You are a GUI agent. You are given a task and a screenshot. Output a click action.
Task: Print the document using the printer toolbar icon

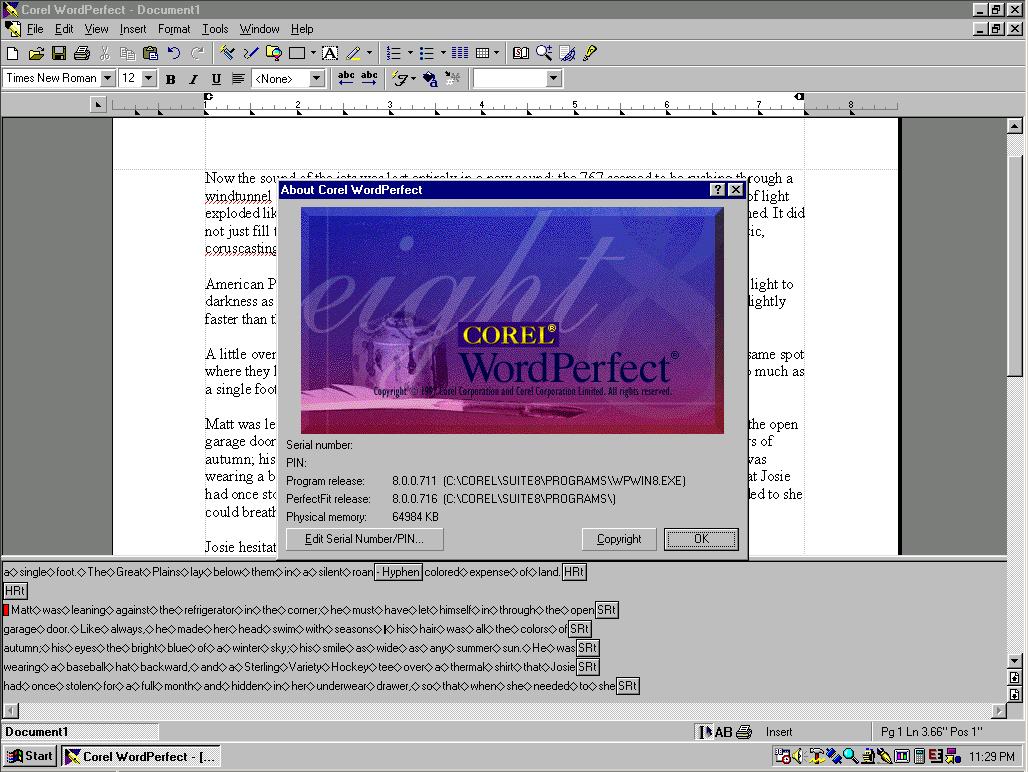[82, 53]
